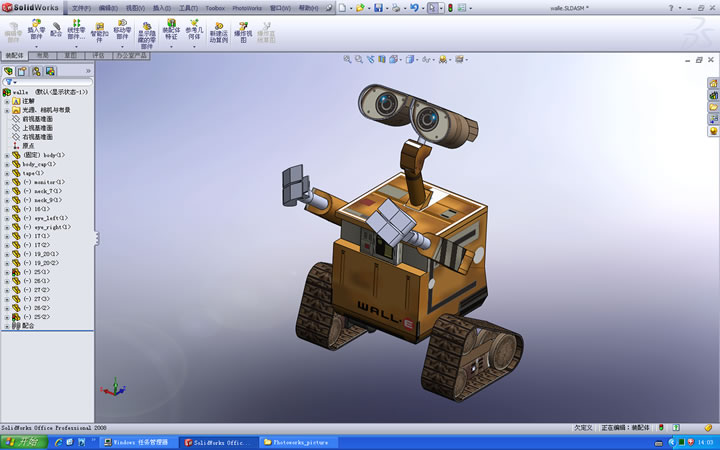Screen dimensions: 720x450
Task: Open the PhotoWorks menu
Action: [247, 8]
